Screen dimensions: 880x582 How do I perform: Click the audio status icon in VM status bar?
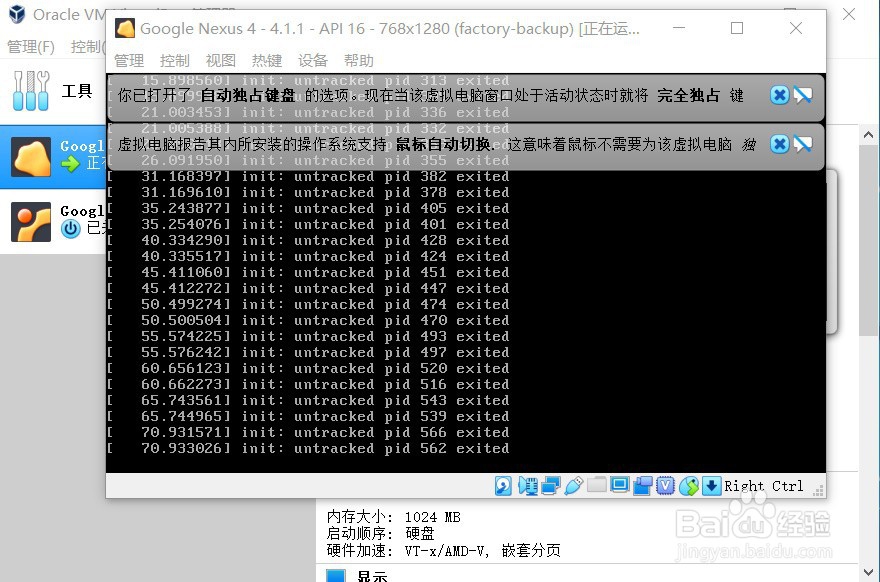pos(527,485)
